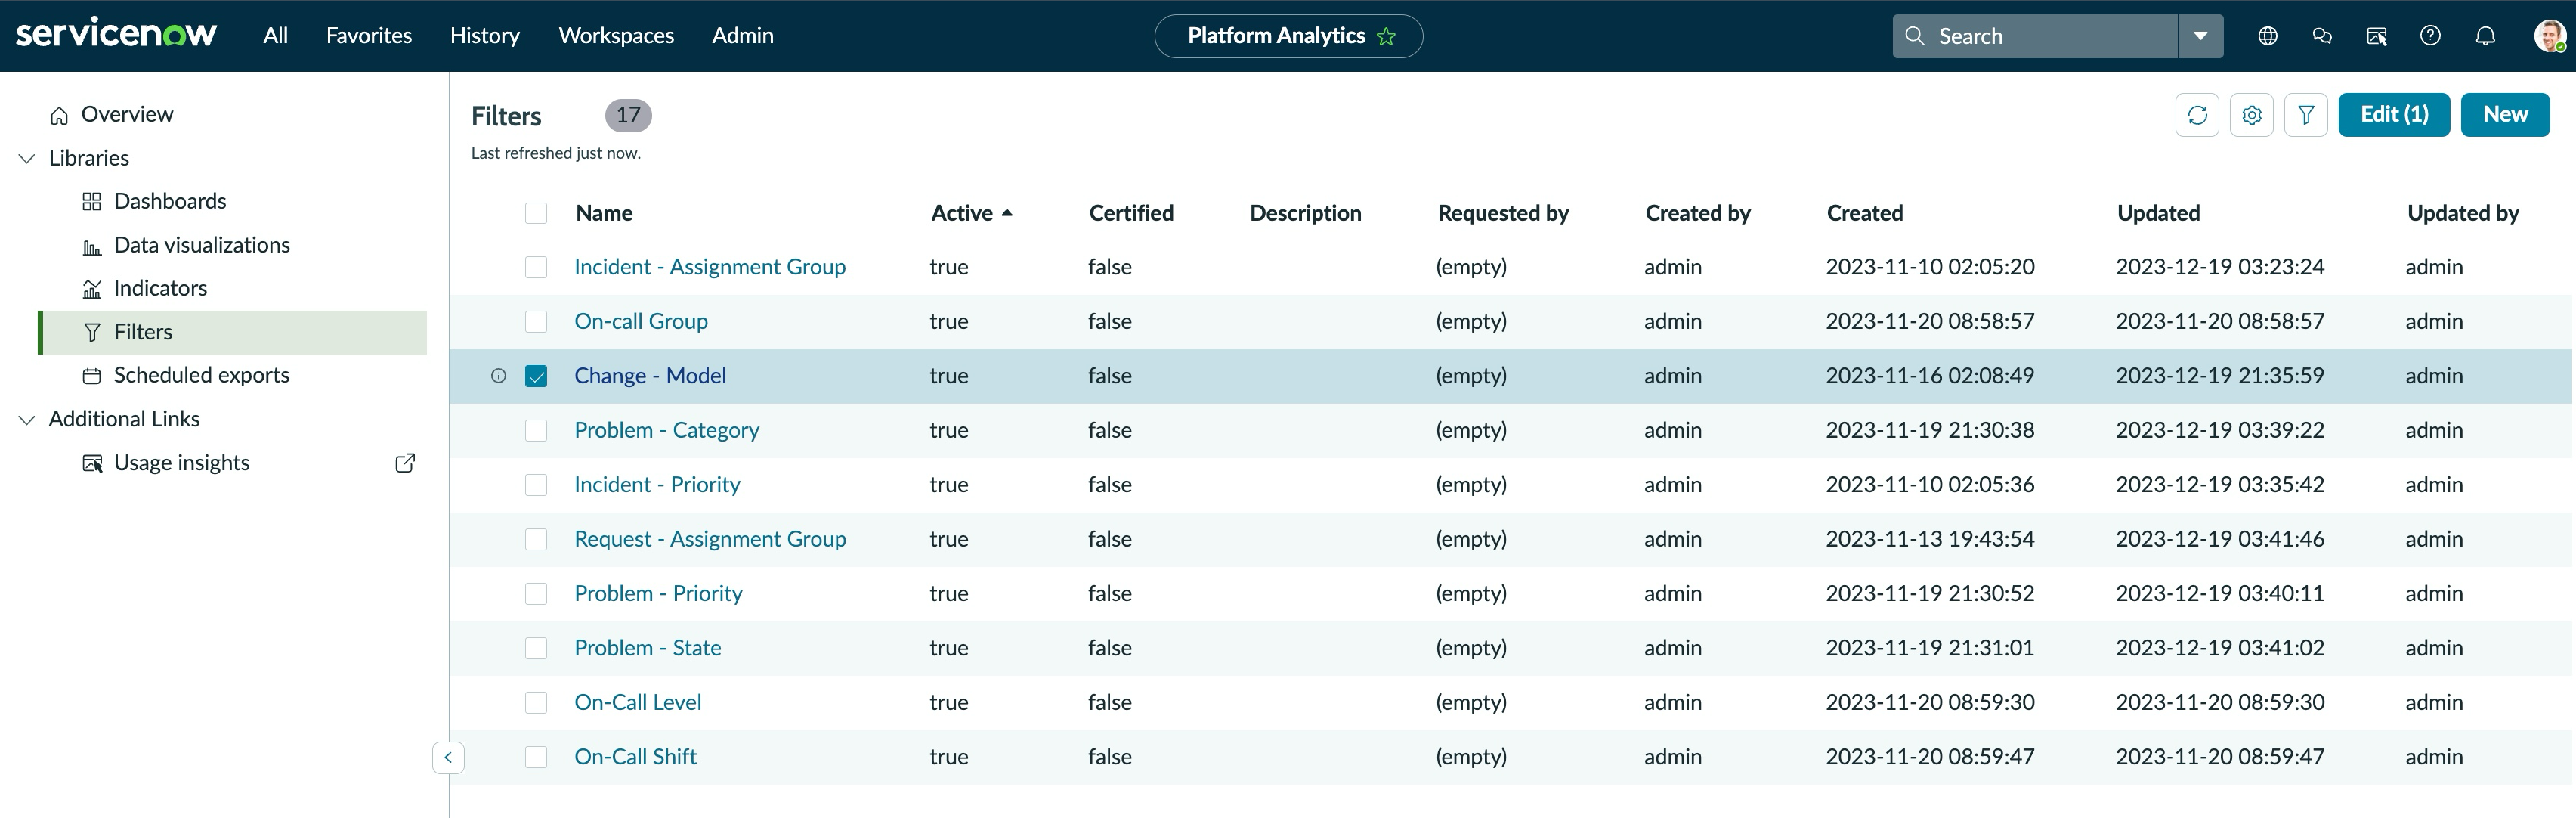Open the Workspaces menu

(616, 36)
